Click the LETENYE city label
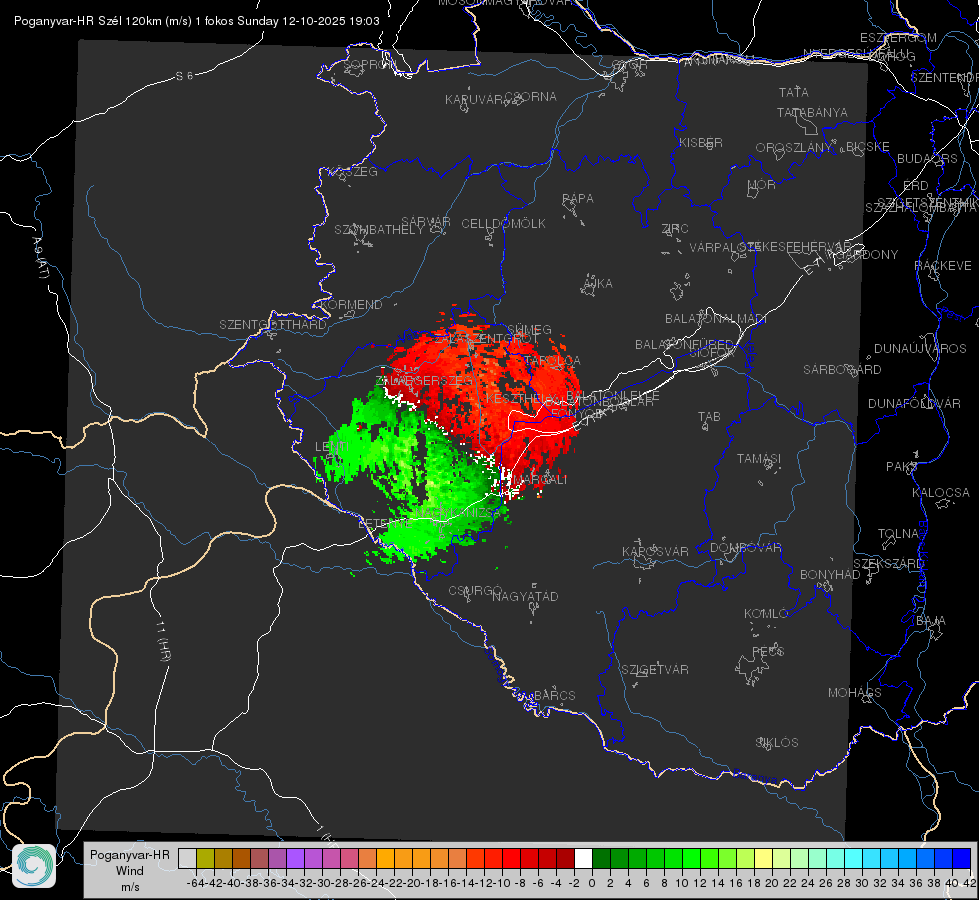Screen dimensions: 979x900 [385, 523]
